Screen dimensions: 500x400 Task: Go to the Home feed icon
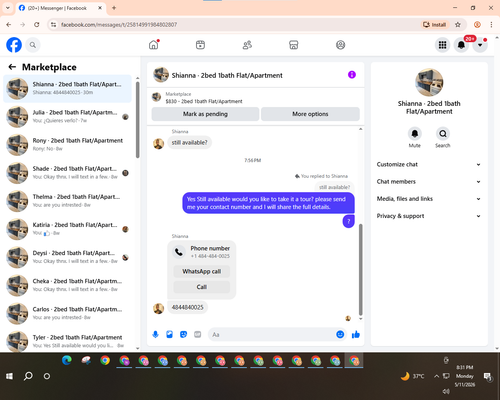[x=154, y=45]
